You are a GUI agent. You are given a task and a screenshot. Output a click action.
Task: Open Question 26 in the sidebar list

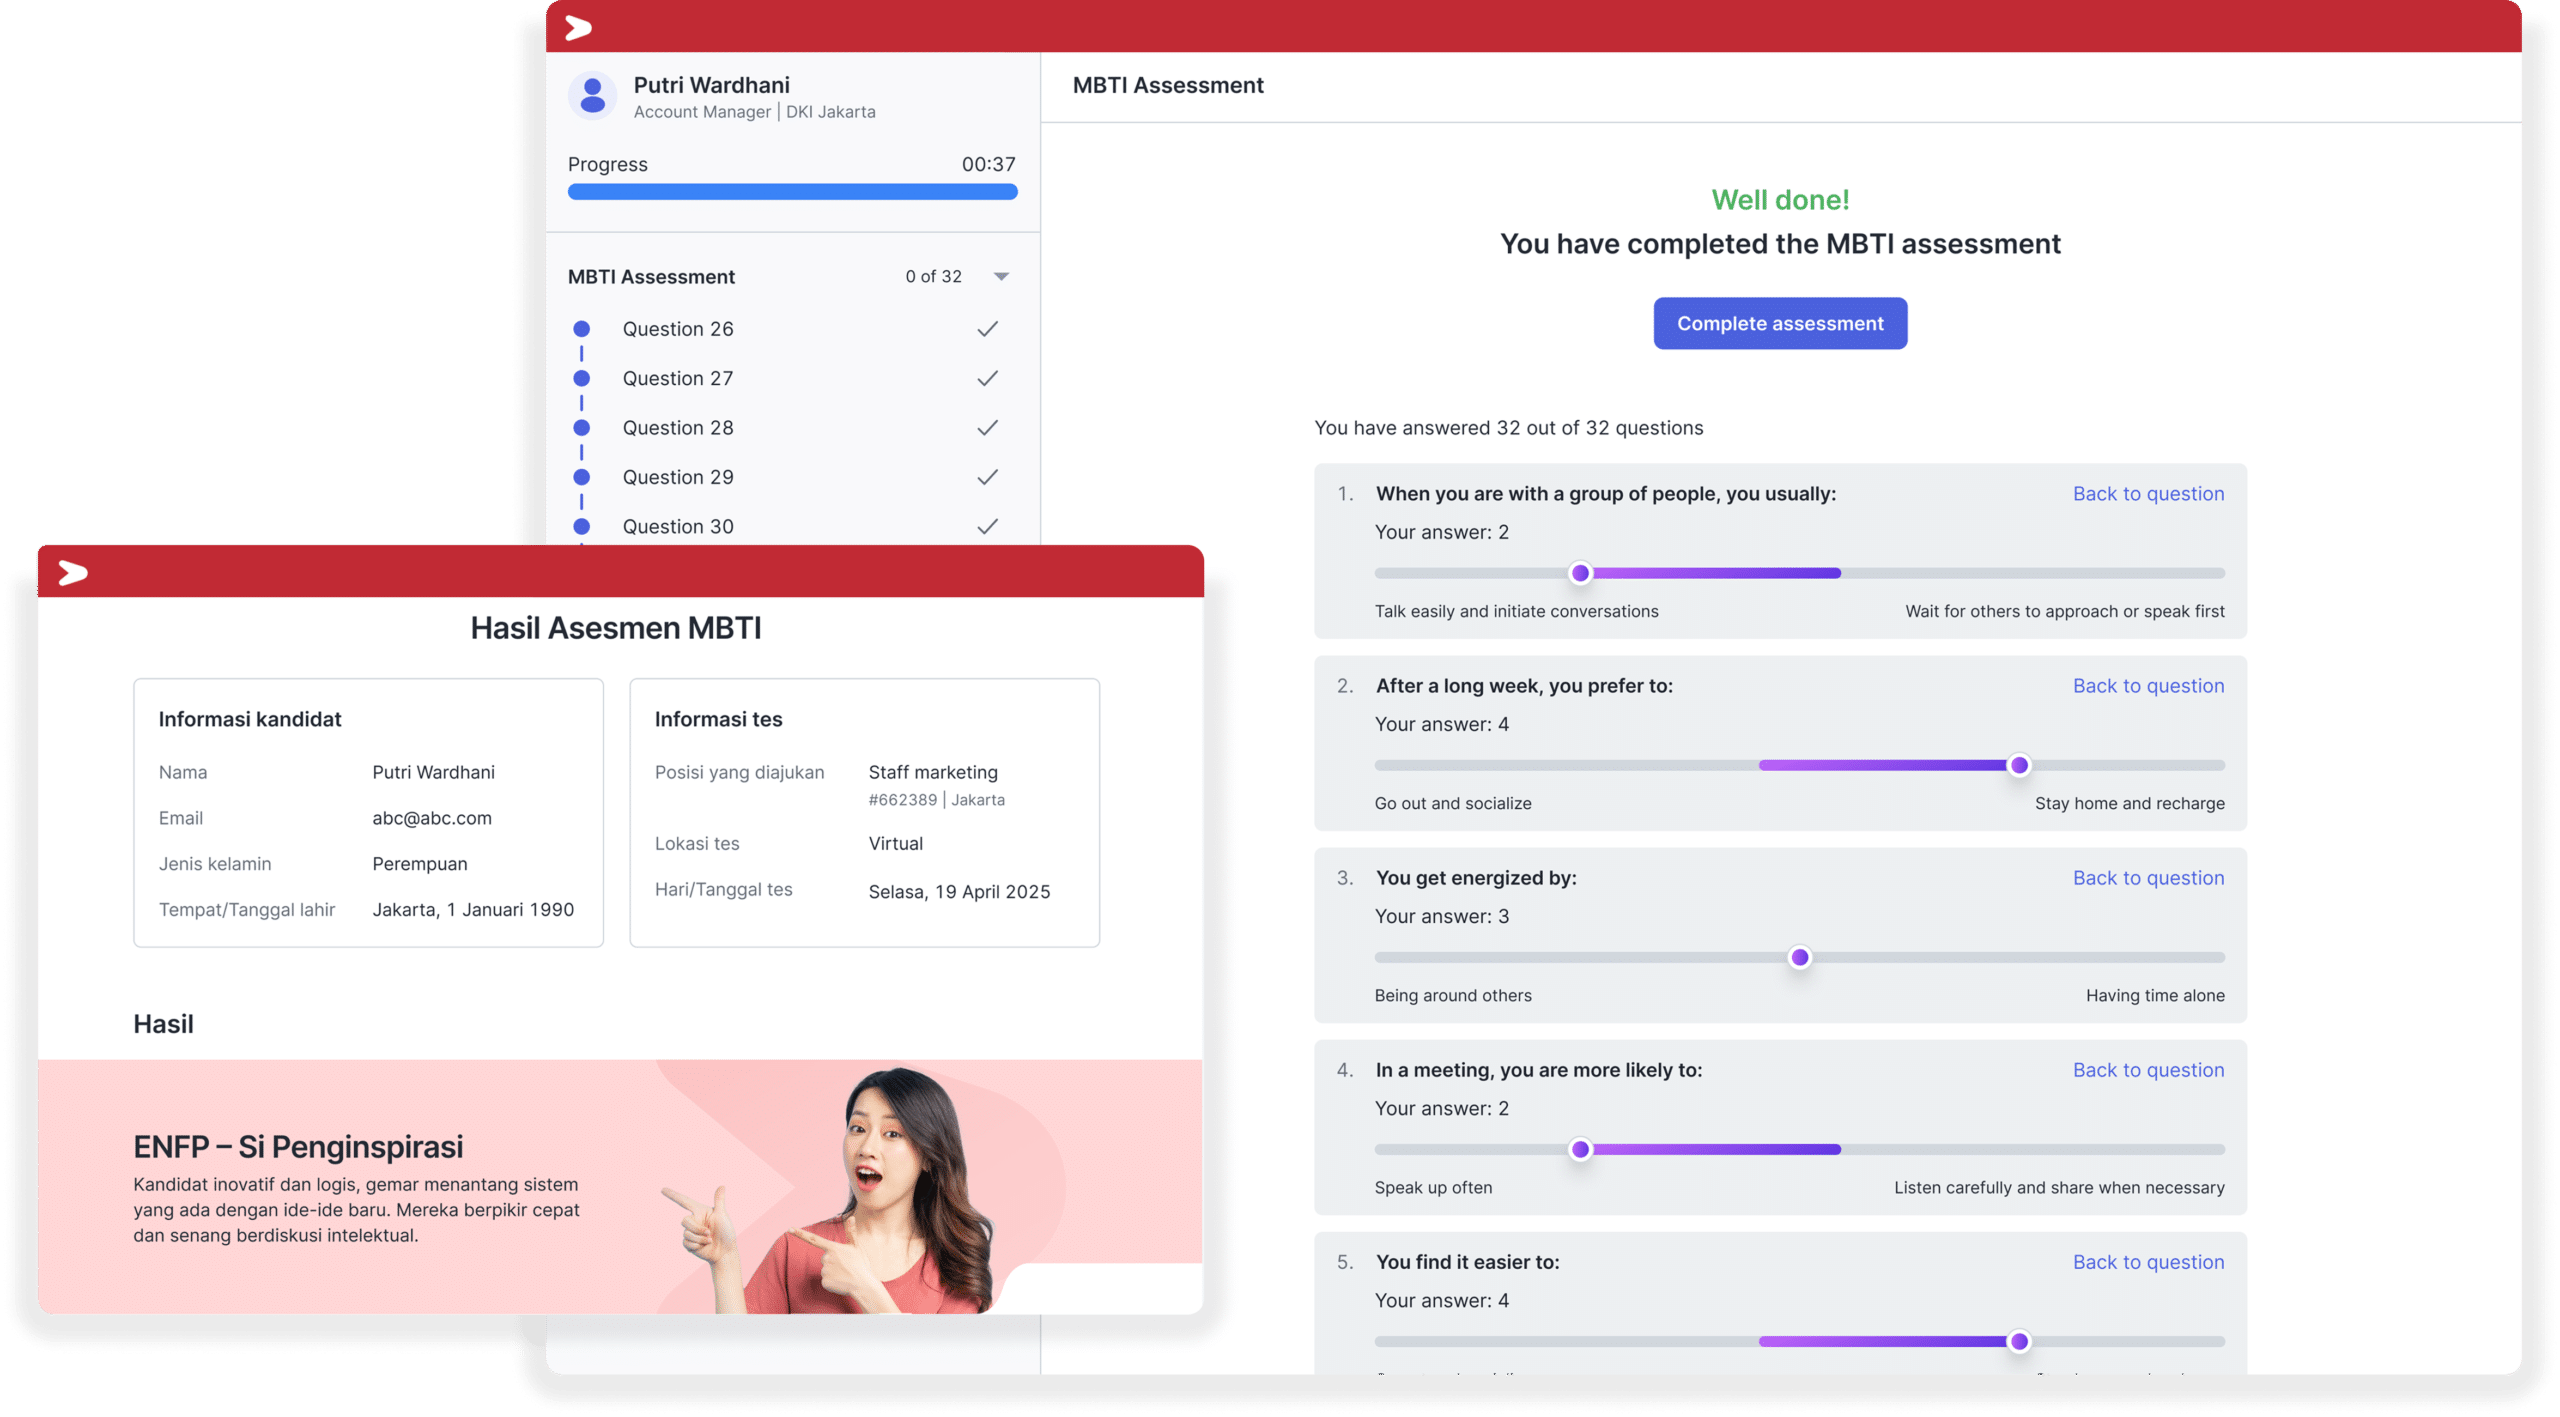point(677,329)
